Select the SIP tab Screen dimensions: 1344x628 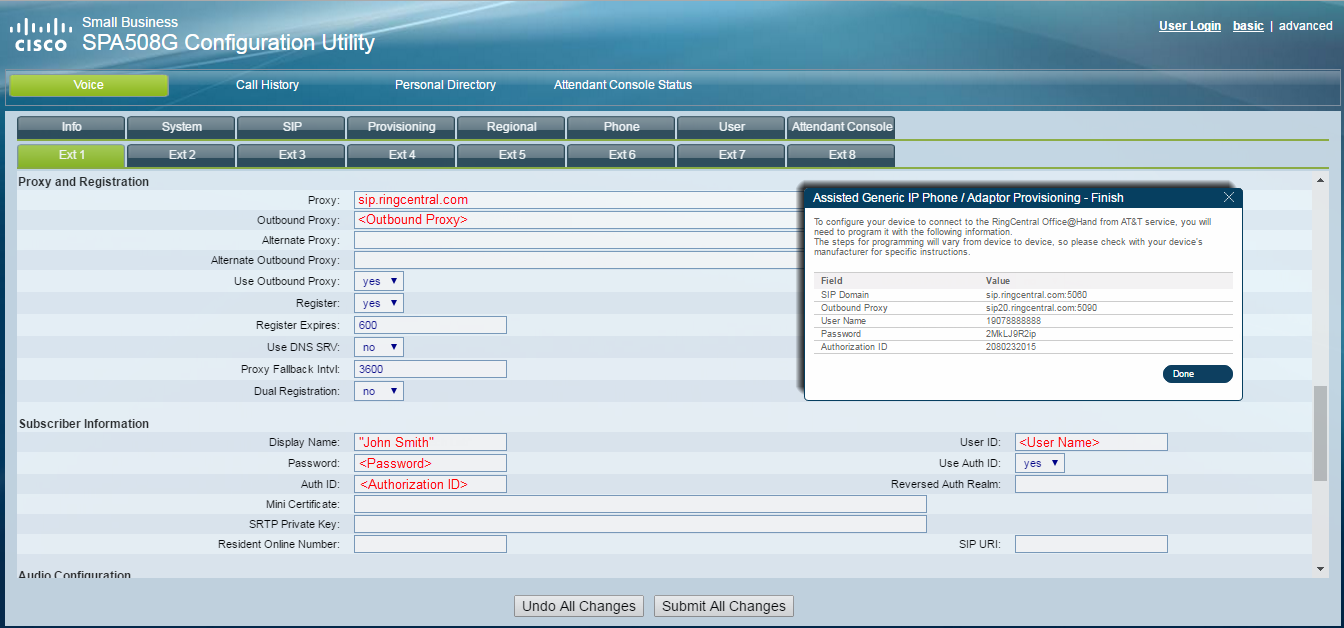pyautogui.click(x=291, y=127)
